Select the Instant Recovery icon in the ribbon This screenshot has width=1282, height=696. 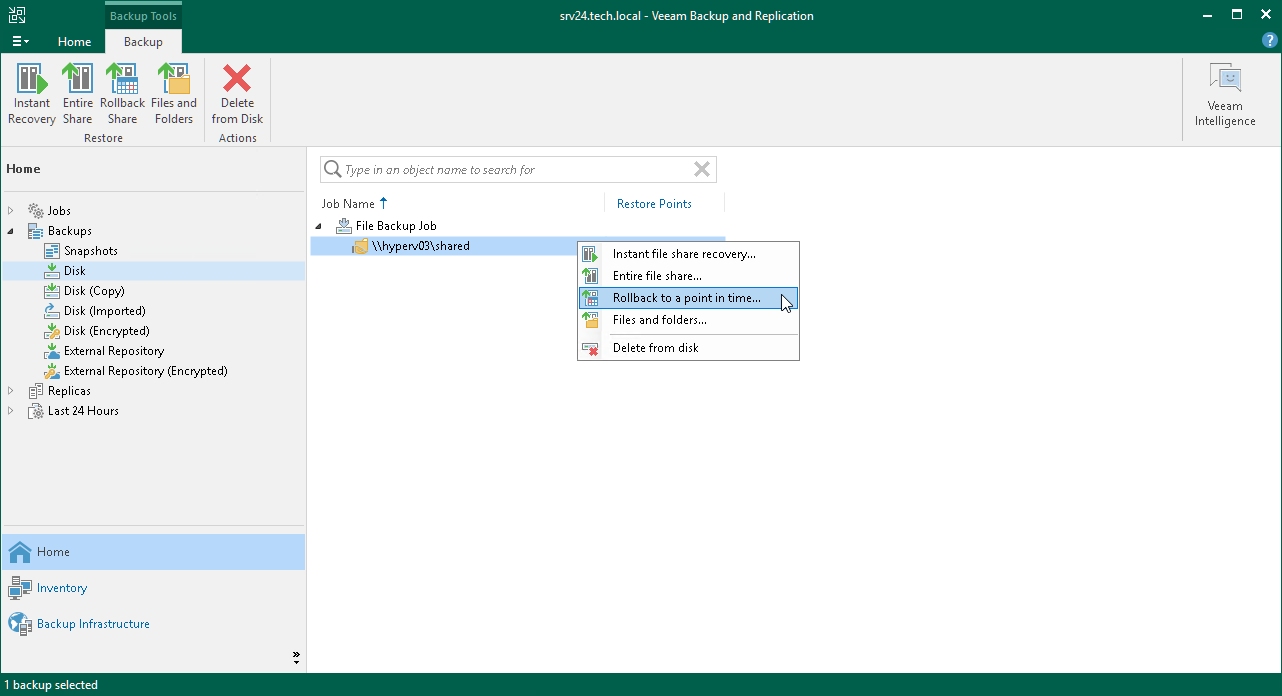tap(31, 90)
